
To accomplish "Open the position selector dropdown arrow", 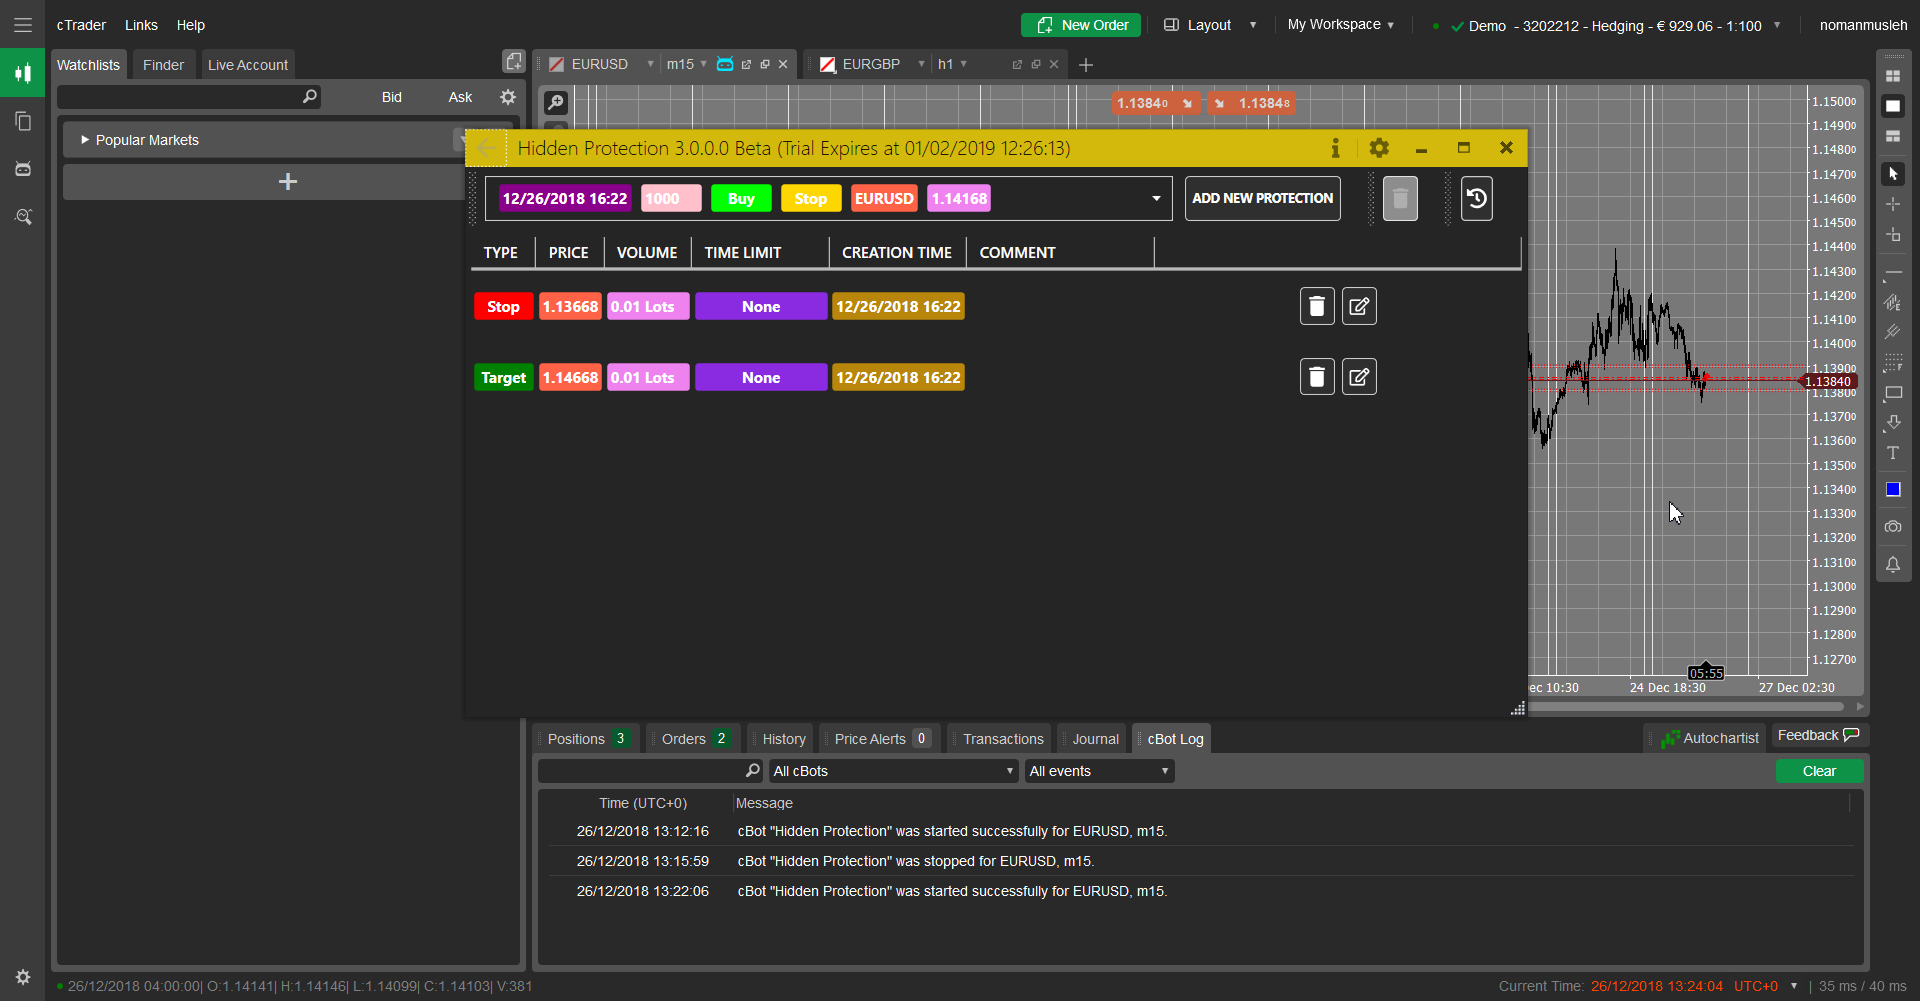I will click(x=1156, y=198).
